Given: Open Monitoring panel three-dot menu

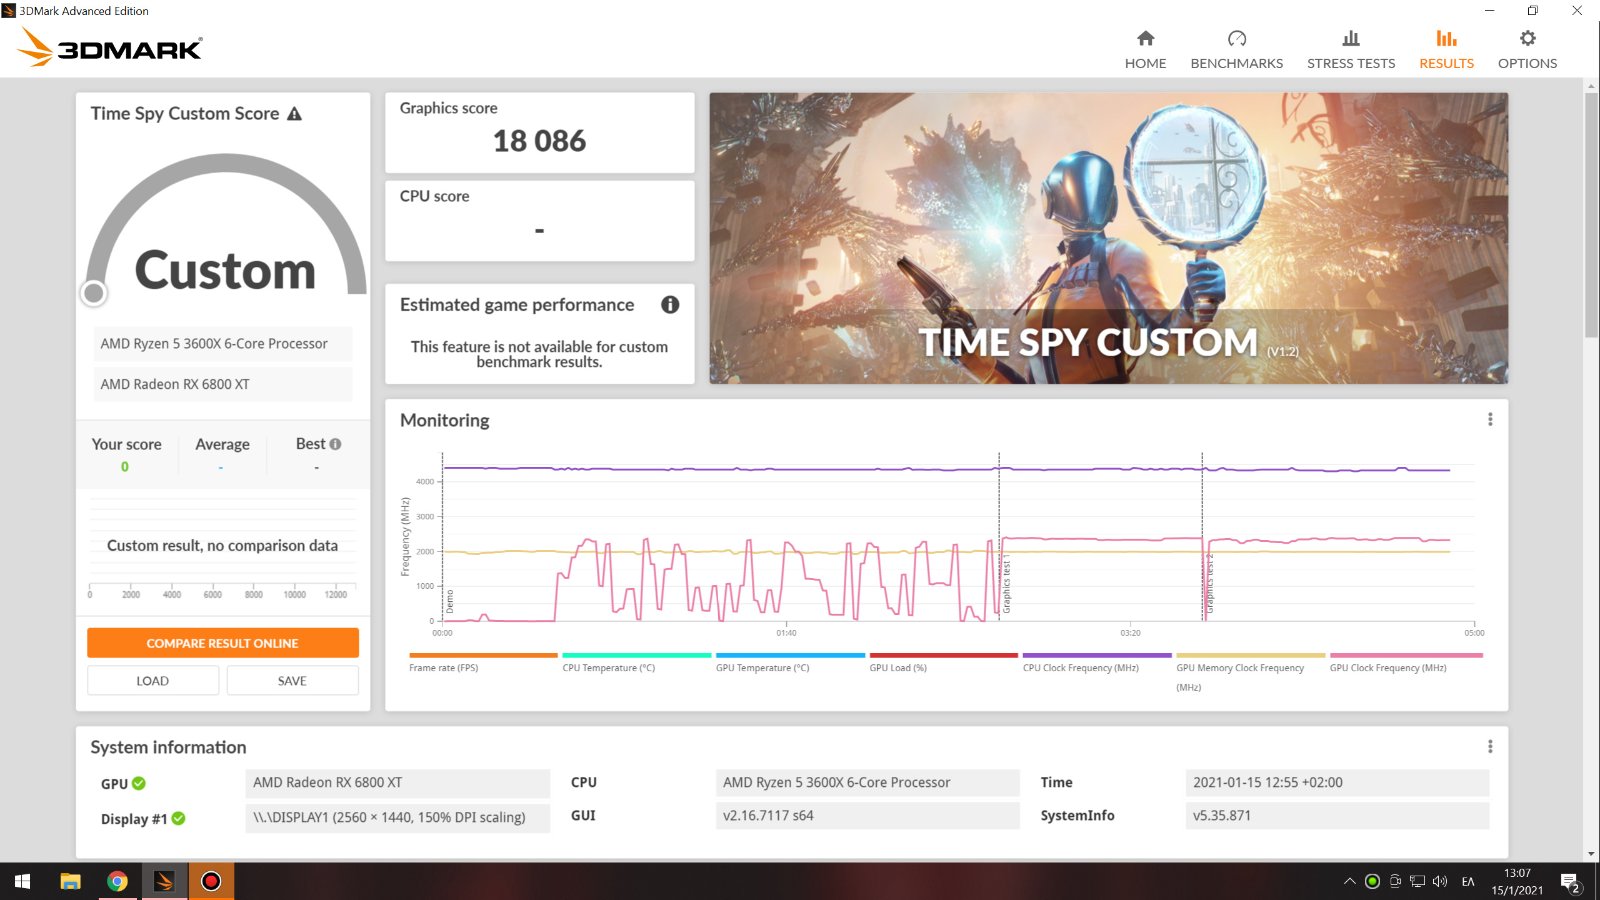Looking at the screenshot, I should click(1490, 420).
